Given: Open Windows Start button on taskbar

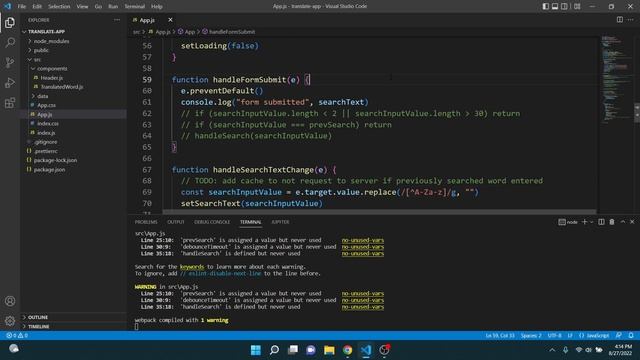Looking at the screenshot, I should tap(256, 350).
